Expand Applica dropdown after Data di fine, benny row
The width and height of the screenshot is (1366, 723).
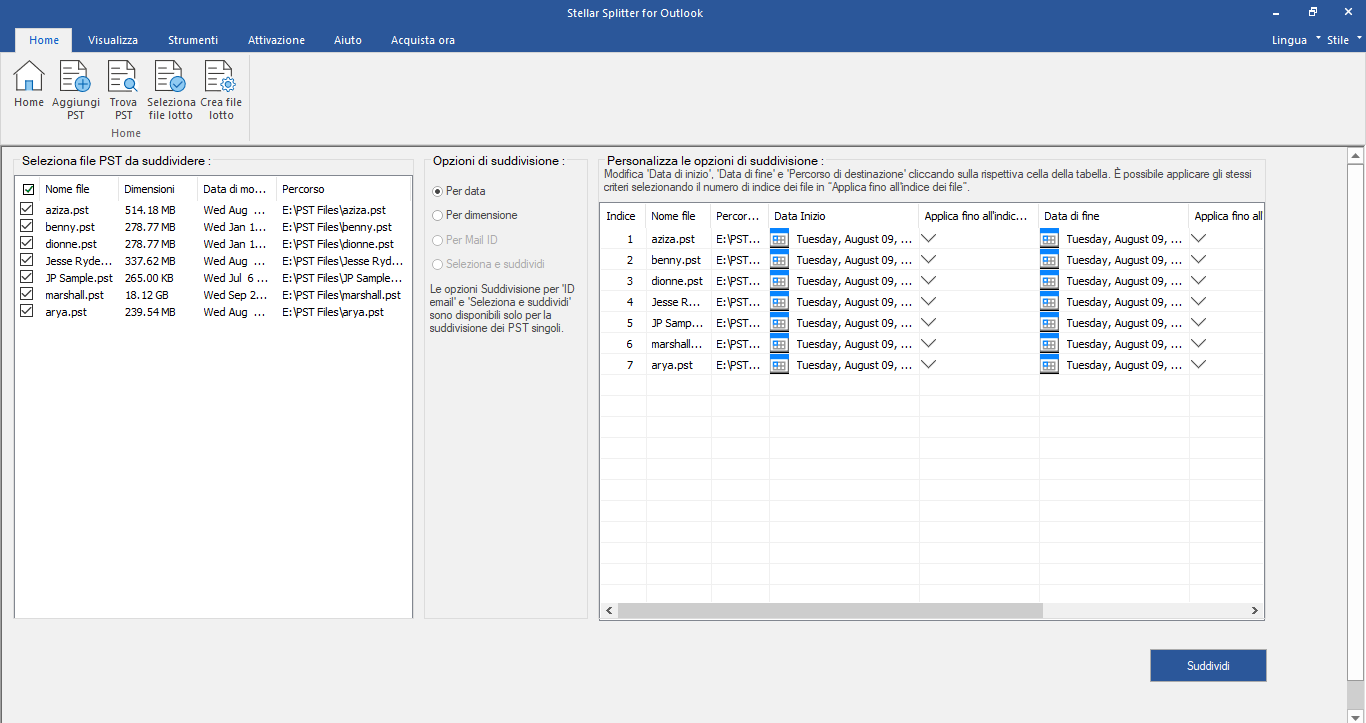pos(1199,259)
